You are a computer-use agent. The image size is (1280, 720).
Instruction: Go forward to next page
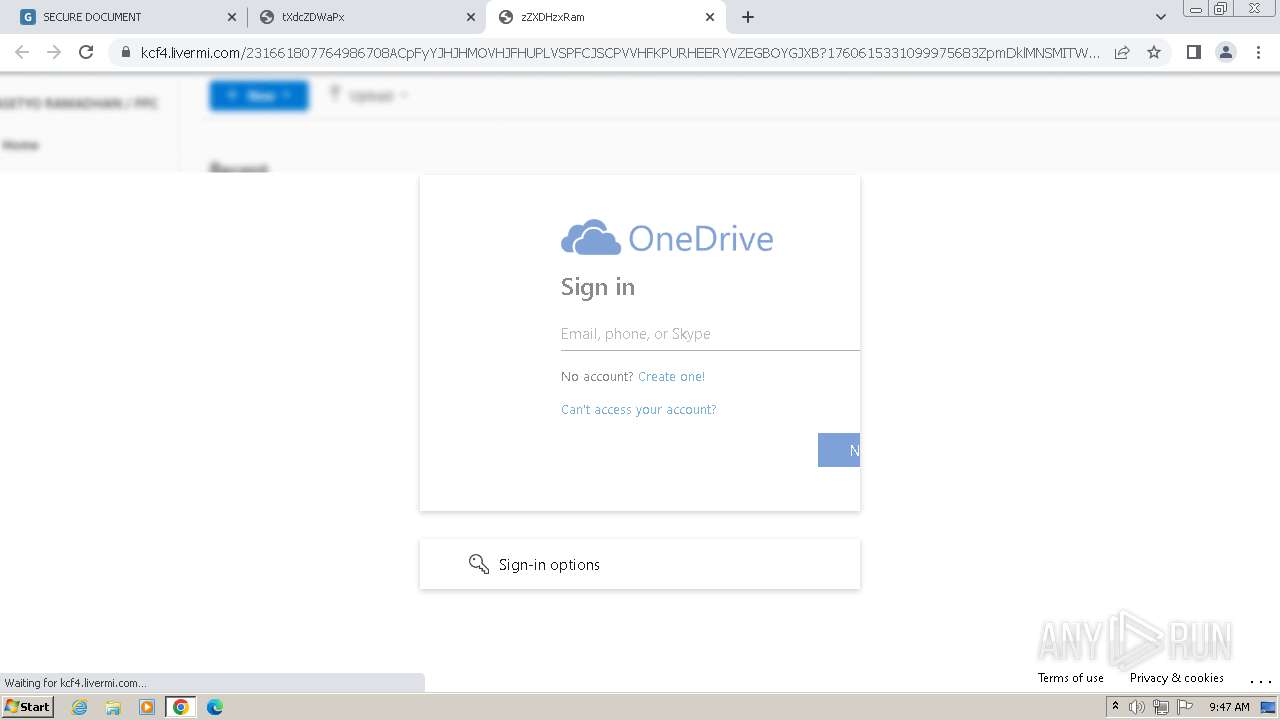(x=54, y=52)
